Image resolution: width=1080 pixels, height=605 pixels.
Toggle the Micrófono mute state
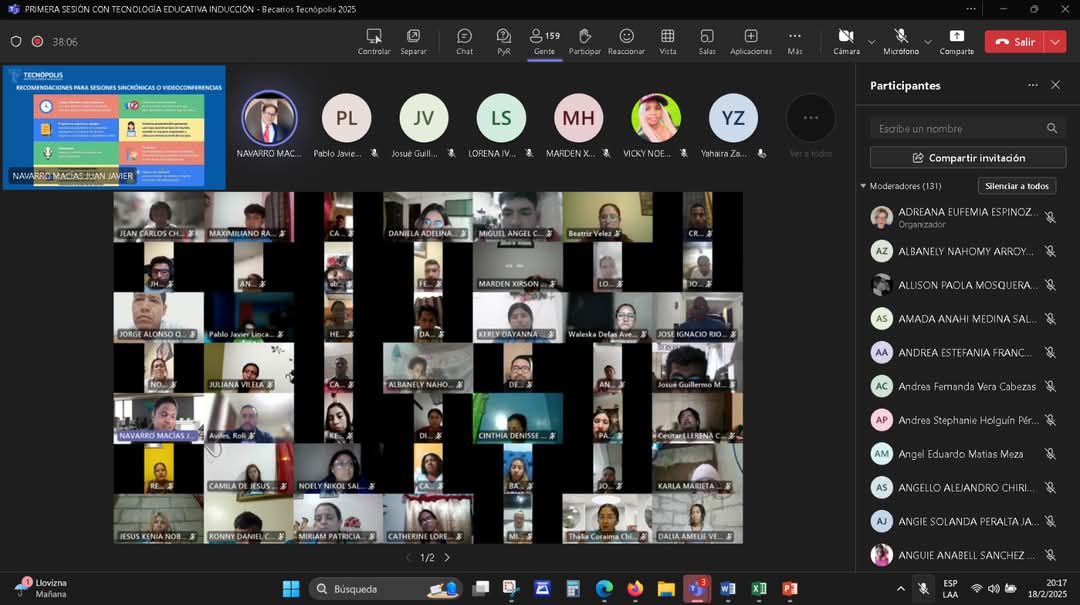tap(900, 41)
